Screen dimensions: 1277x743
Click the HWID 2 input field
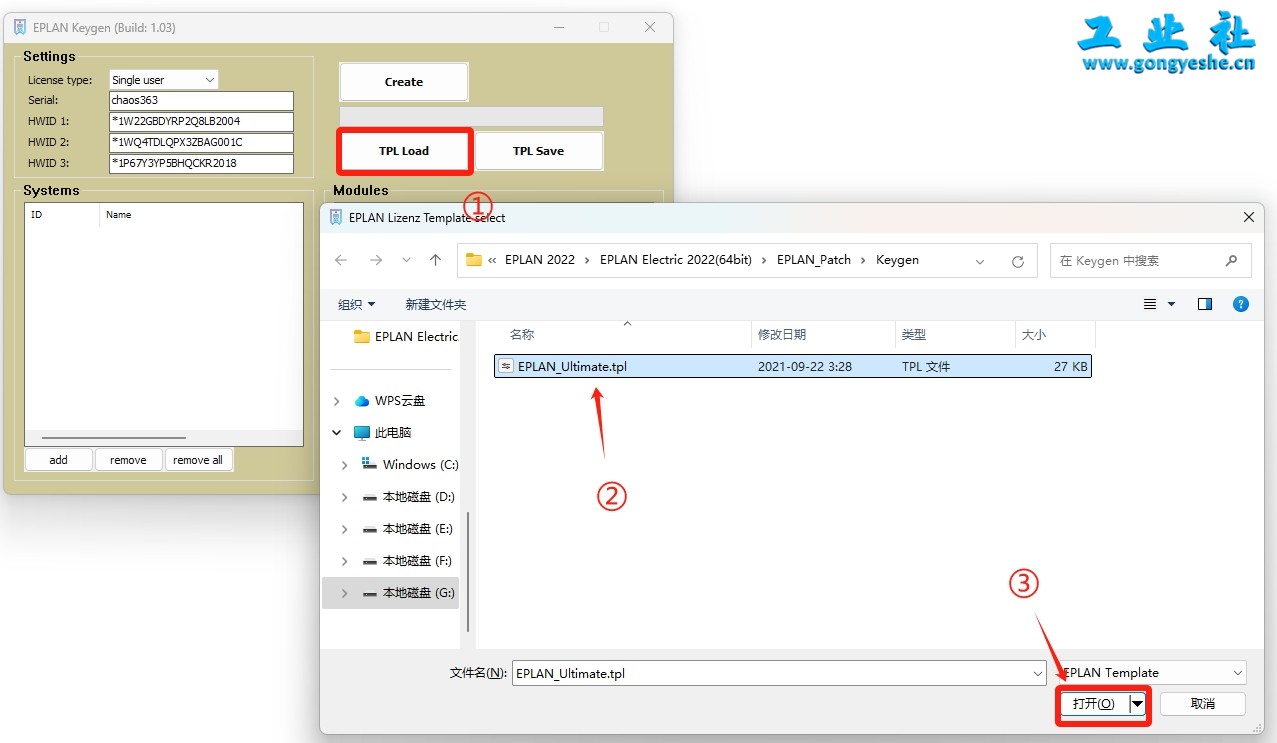tap(201, 142)
